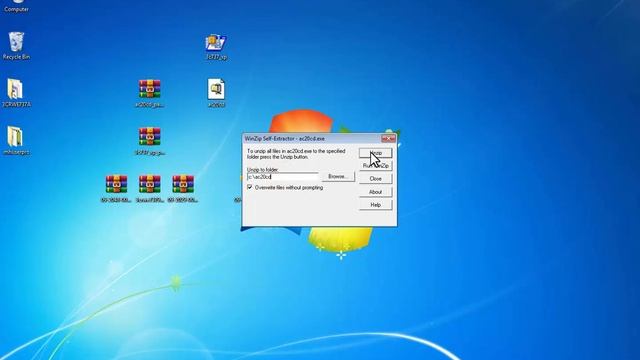
Task: Click the Help button in the extractor dialog
Action: [376, 205]
